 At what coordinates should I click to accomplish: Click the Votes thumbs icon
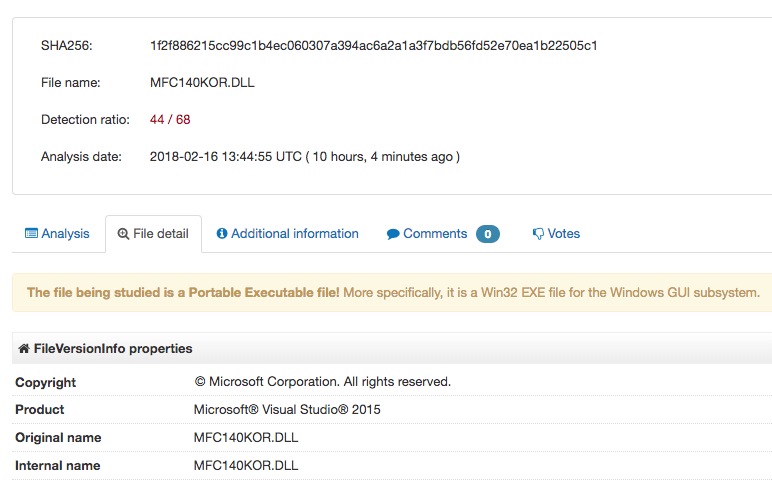[x=538, y=234]
